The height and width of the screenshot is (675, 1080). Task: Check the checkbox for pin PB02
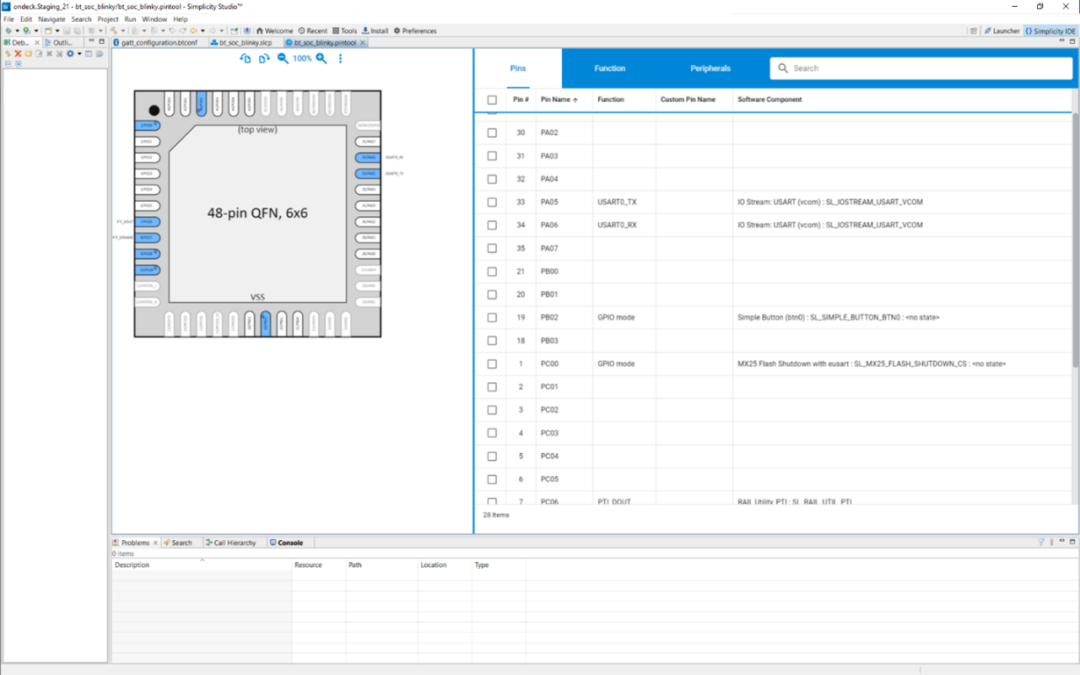(x=491, y=317)
